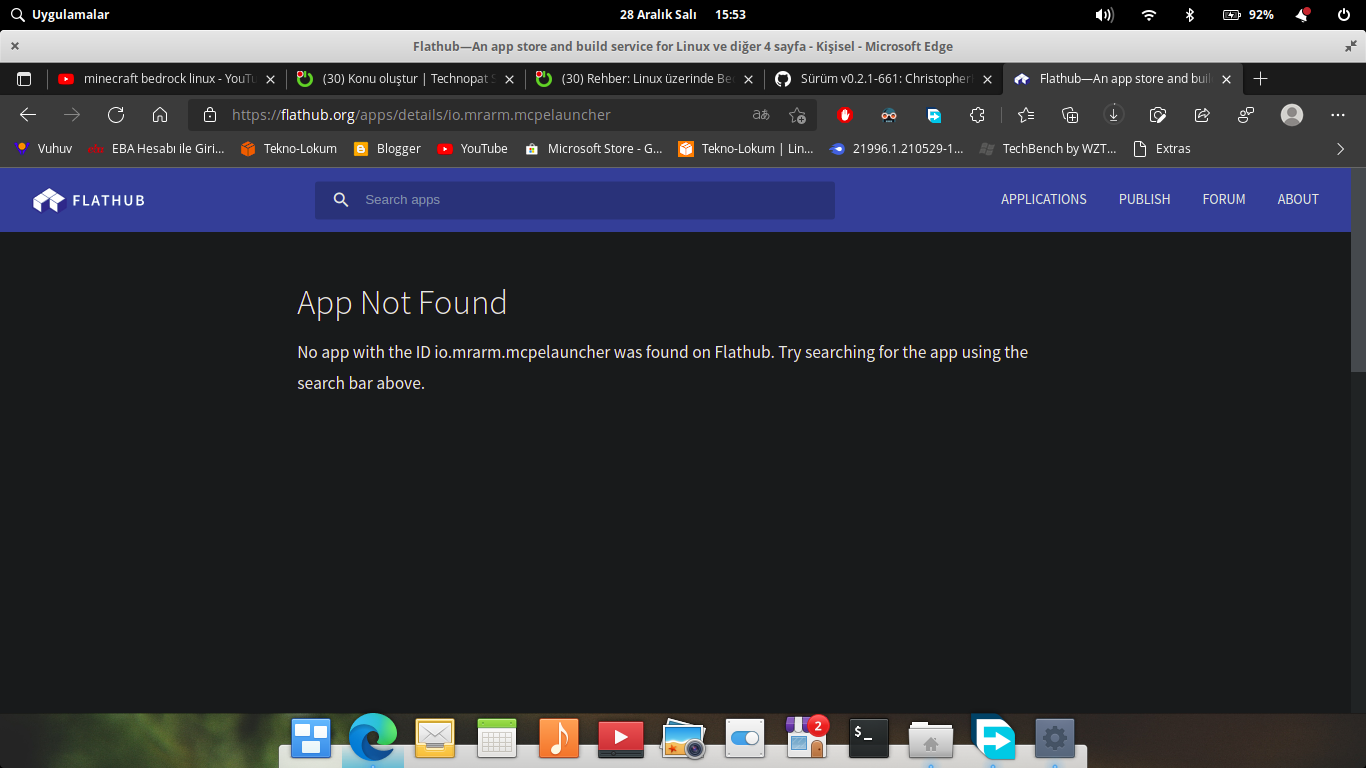Open the battery 92% indicator
This screenshot has height=768, width=1366.
[1248, 15]
